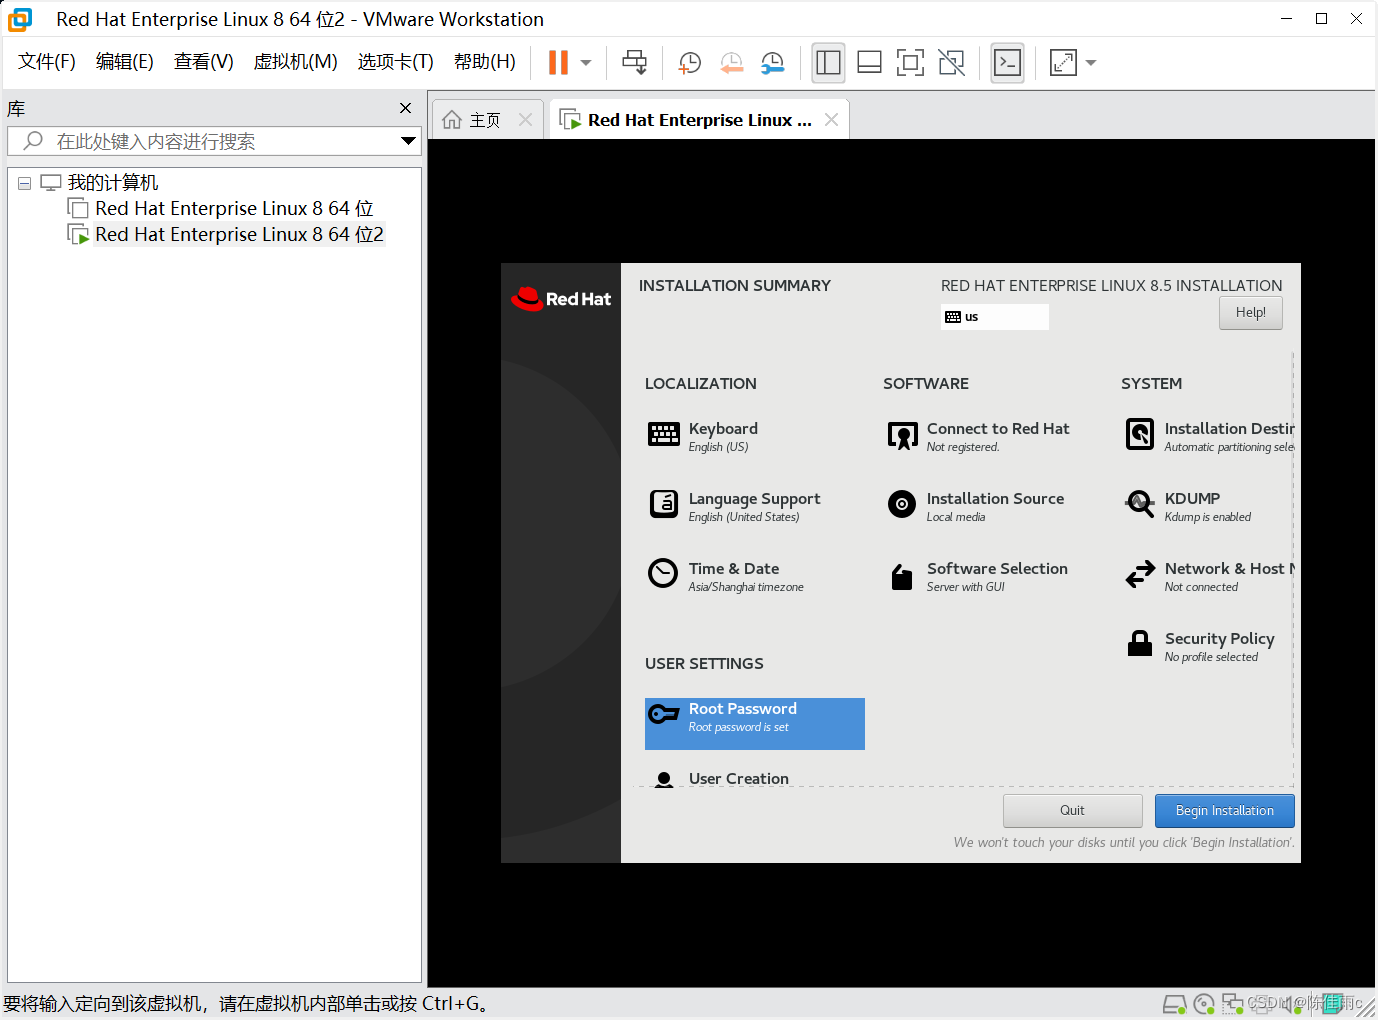Collapse the 我的计算机 tree node
1378x1020 pixels.
pyautogui.click(x=25, y=183)
